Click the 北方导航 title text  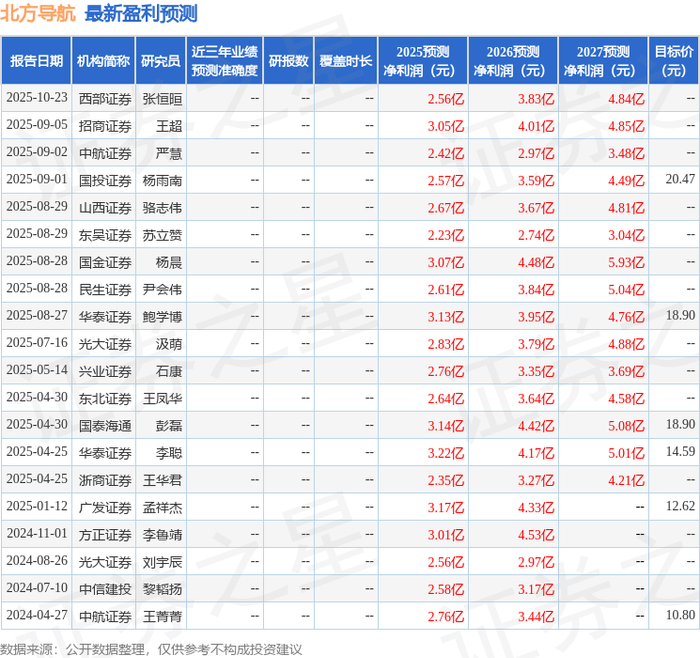[38, 13]
